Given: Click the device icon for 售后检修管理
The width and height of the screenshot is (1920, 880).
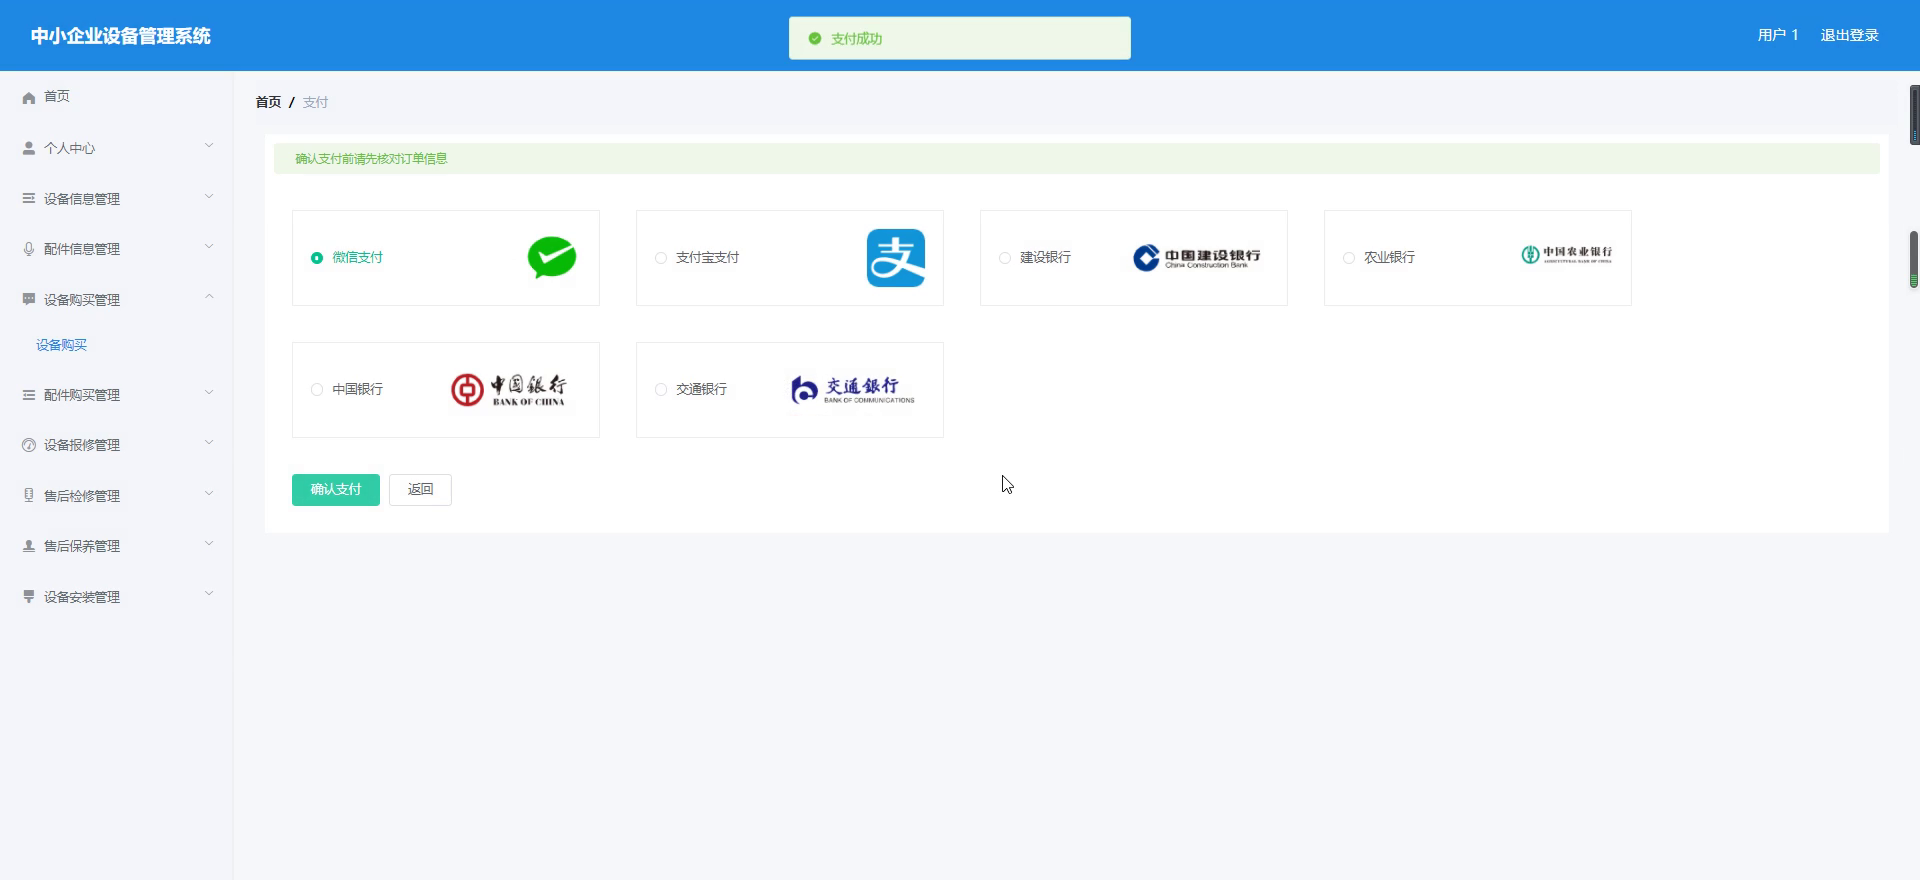Looking at the screenshot, I should [x=29, y=495].
